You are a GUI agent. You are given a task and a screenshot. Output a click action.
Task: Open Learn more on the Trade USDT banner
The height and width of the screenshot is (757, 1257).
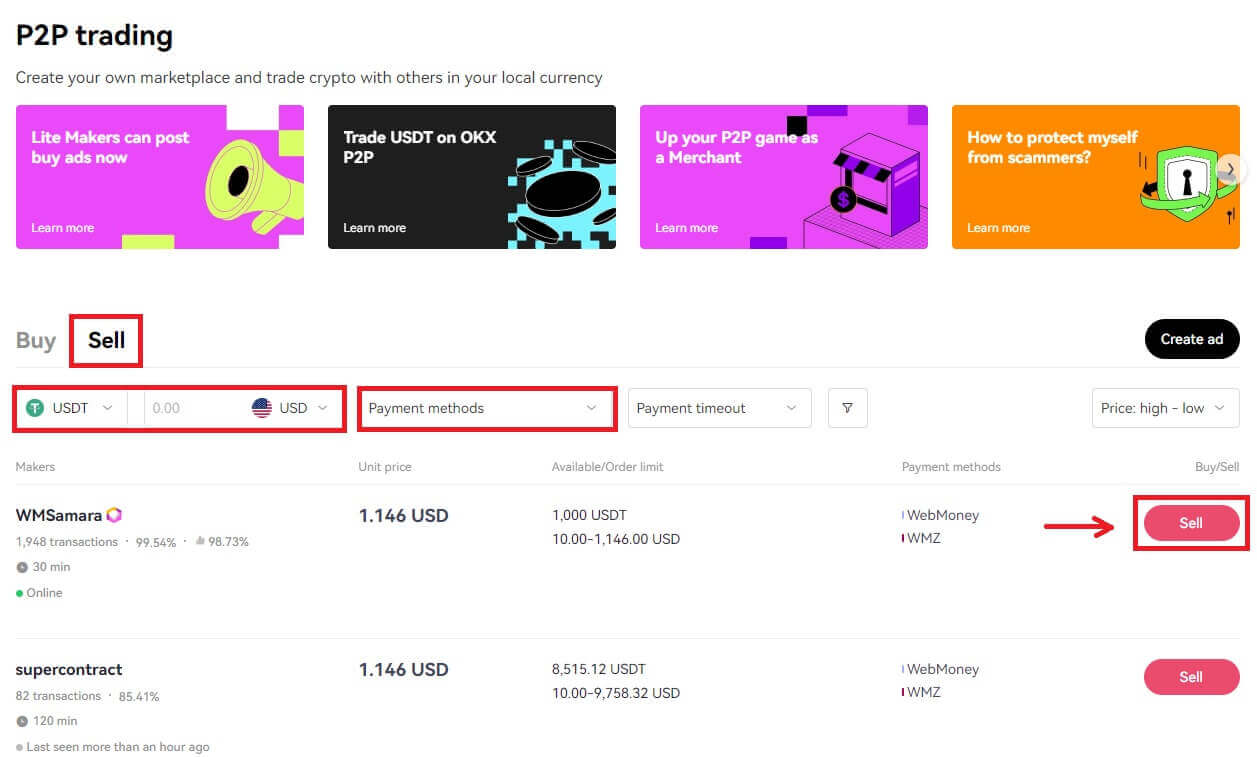point(375,227)
